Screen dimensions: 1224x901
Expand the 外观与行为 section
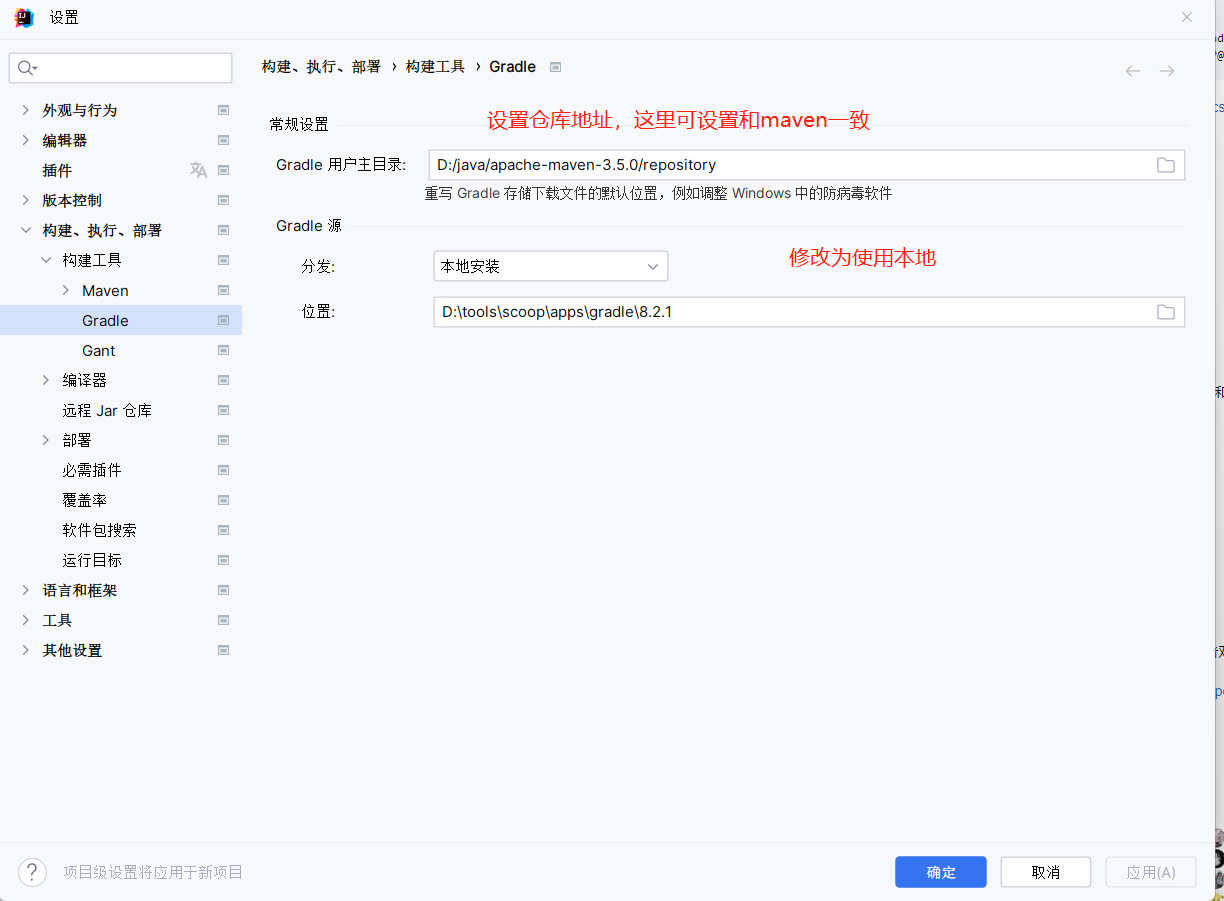(26, 110)
